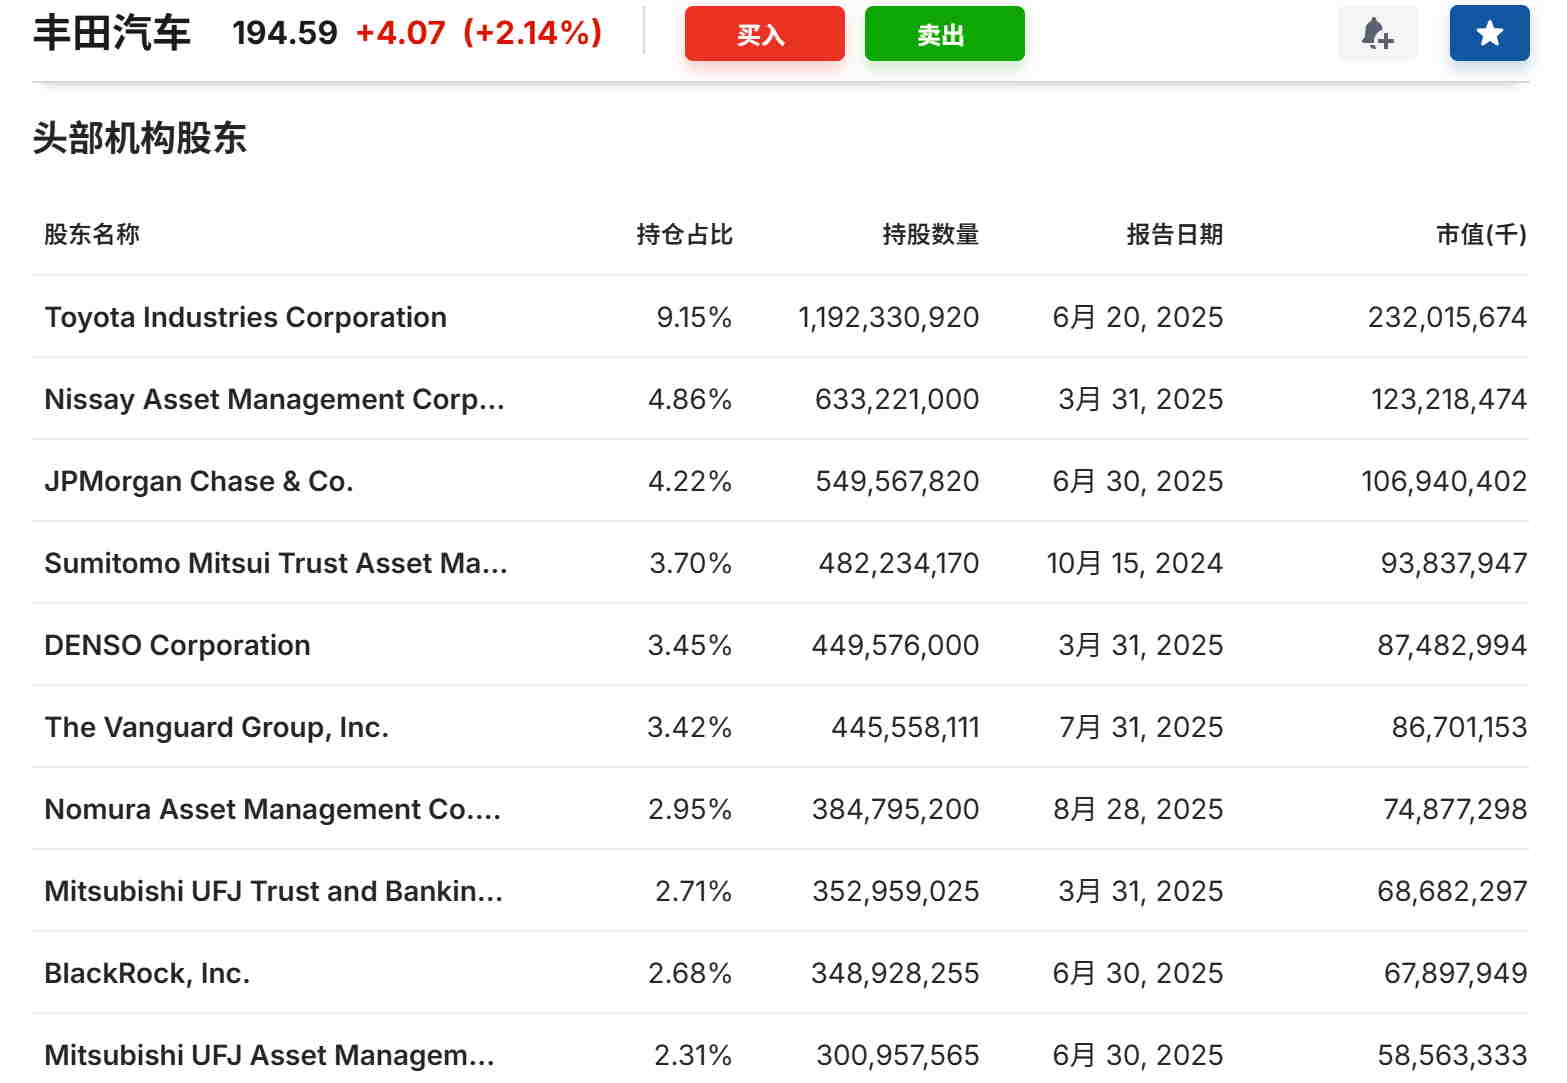Click the 报告日期 column header
Screen dimensions: 1567x1083
[1174, 235]
